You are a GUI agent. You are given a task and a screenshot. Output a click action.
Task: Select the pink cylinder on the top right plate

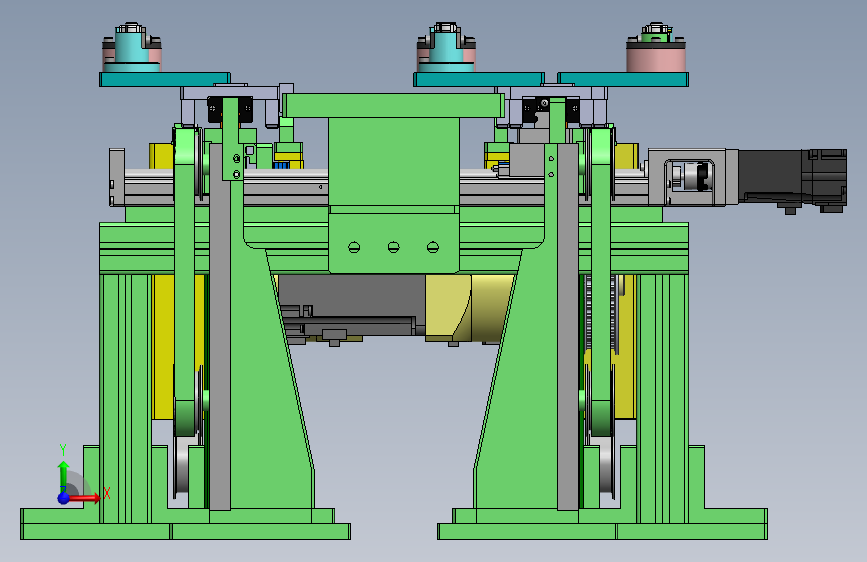click(656, 59)
